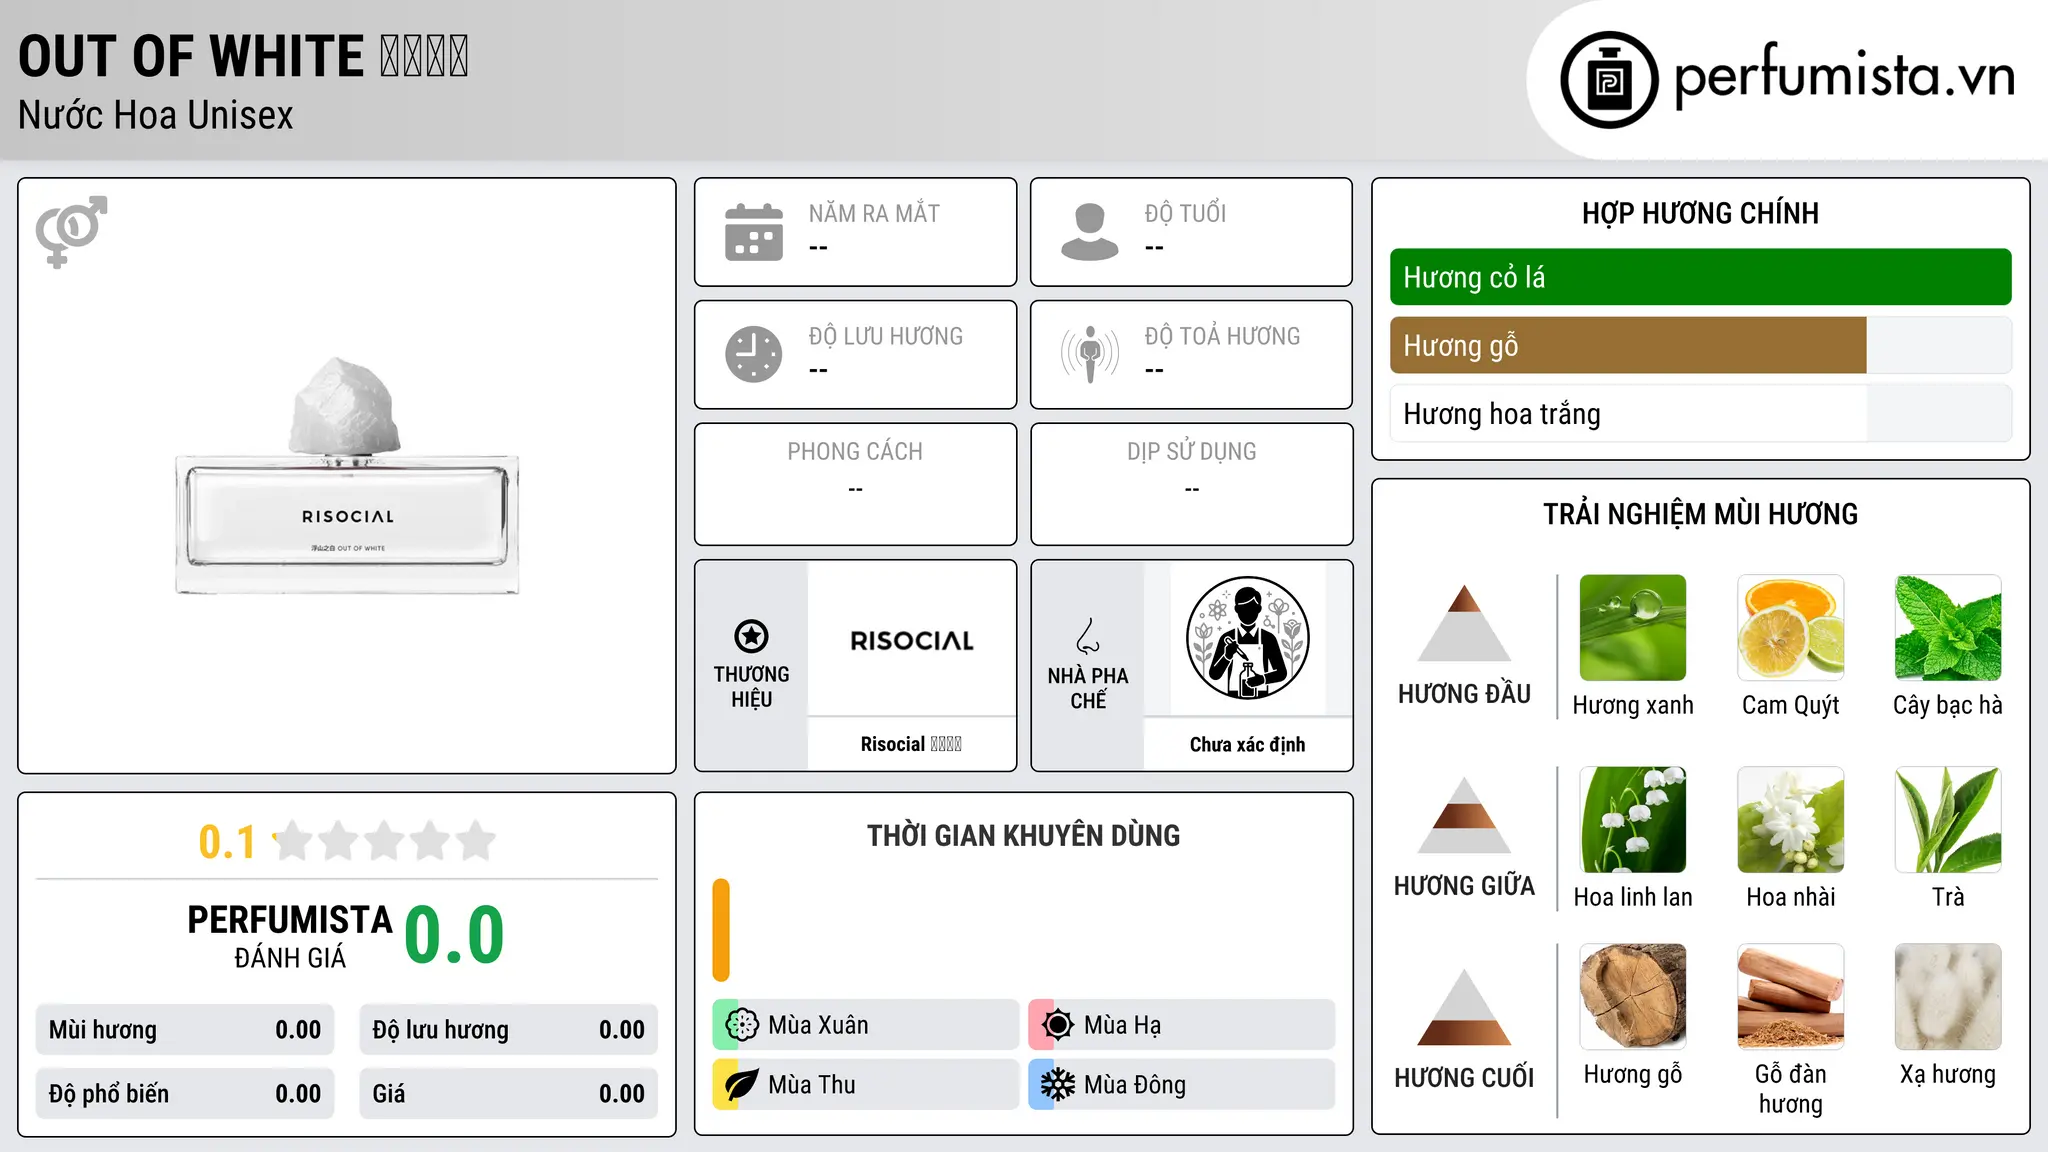Click the PERFUMISTA ĐÁNH GIÁ label
This screenshot has width=2048, height=1152.
click(290, 936)
